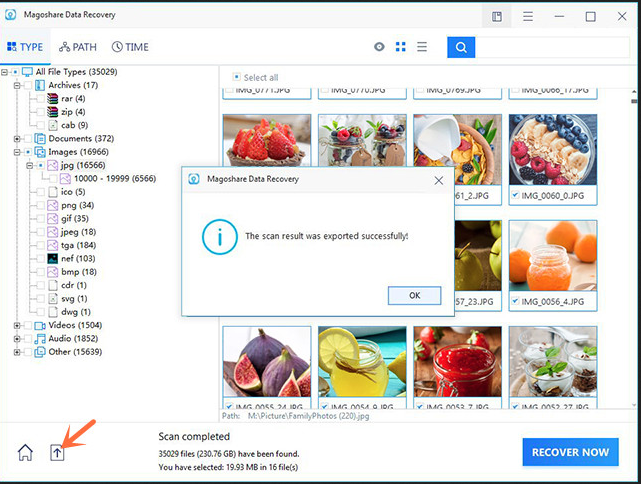The height and width of the screenshot is (484, 641).
Task: Check the png (34) checkbox
Action: [x=41, y=205]
